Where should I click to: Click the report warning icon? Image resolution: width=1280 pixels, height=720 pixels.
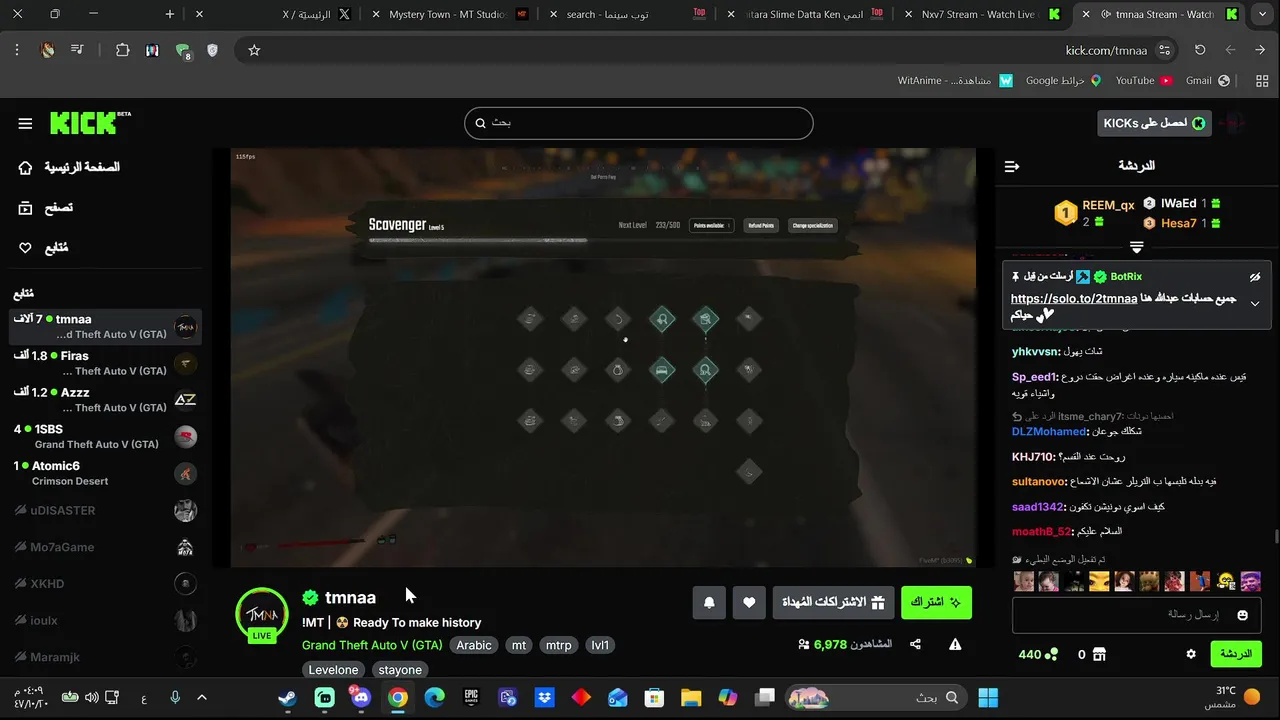(x=955, y=645)
